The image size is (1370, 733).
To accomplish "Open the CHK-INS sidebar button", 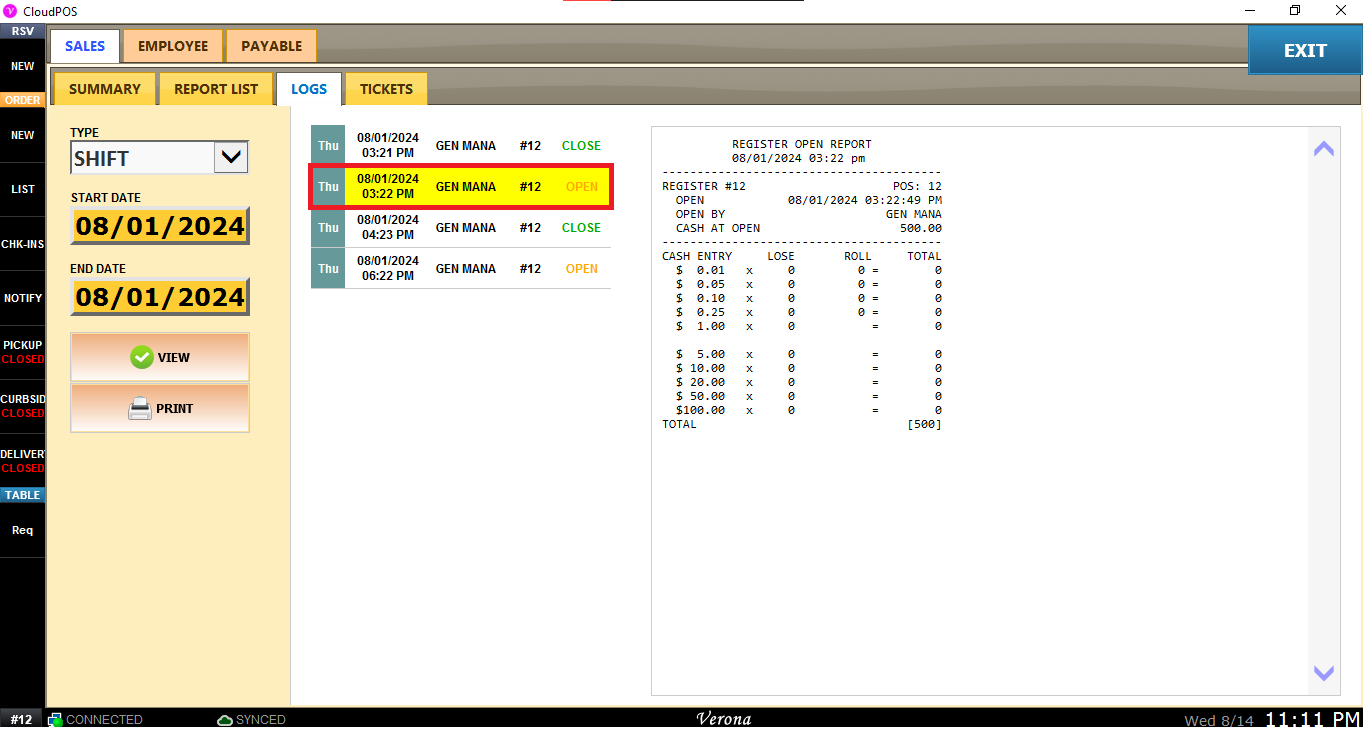I will (x=22, y=244).
